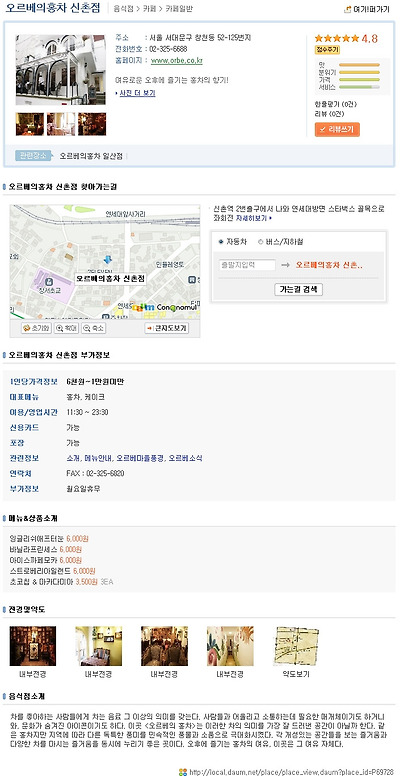The image size is (400, 776).
Task: Click the 스트로베리아일랜드 menu item
Action: pos(41,571)
